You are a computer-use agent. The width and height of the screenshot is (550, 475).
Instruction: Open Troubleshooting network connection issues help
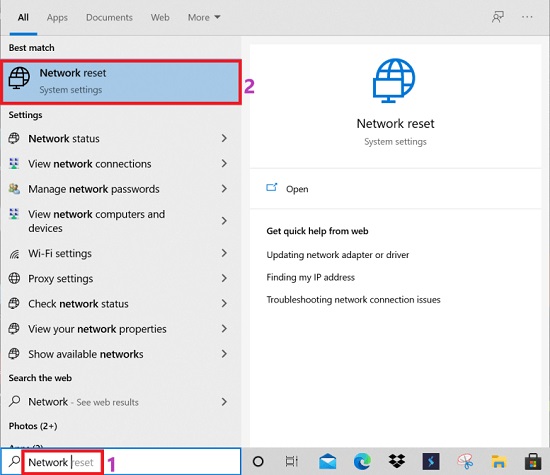pos(353,300)
